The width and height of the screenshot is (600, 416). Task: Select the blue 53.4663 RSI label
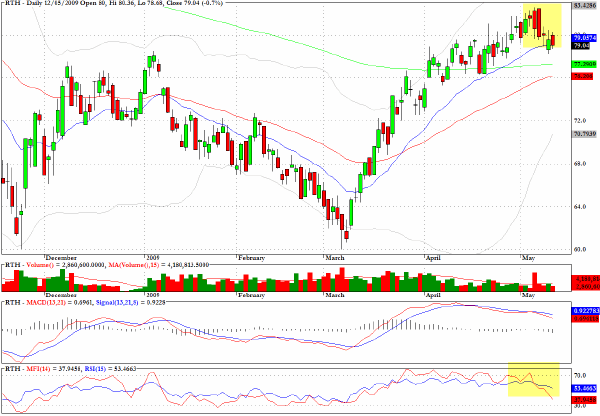585,389
